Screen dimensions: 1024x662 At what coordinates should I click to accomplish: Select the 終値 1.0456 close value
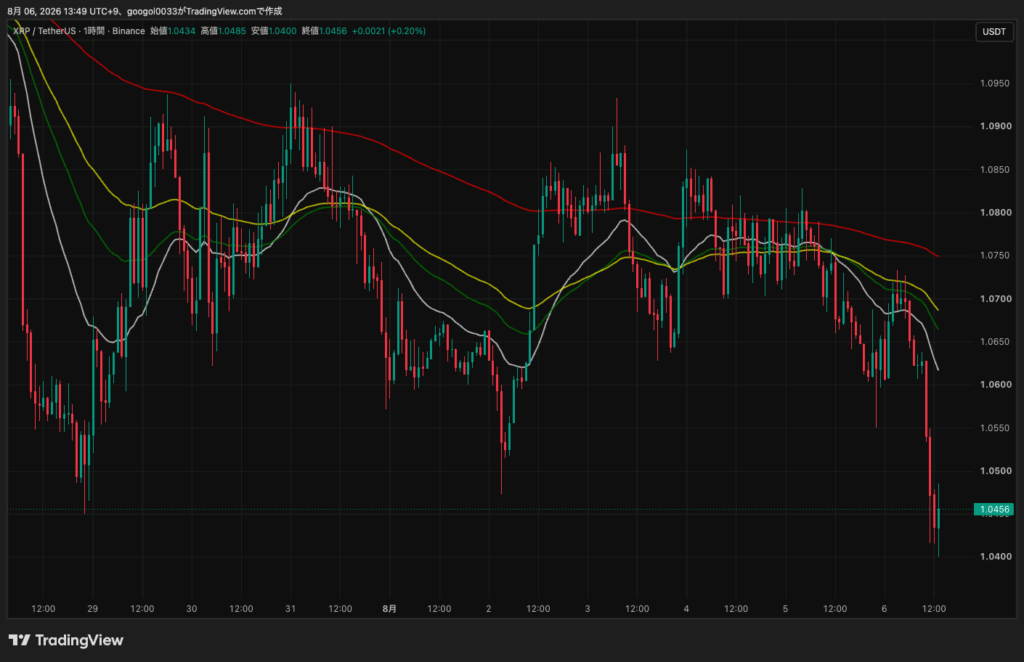324,31
